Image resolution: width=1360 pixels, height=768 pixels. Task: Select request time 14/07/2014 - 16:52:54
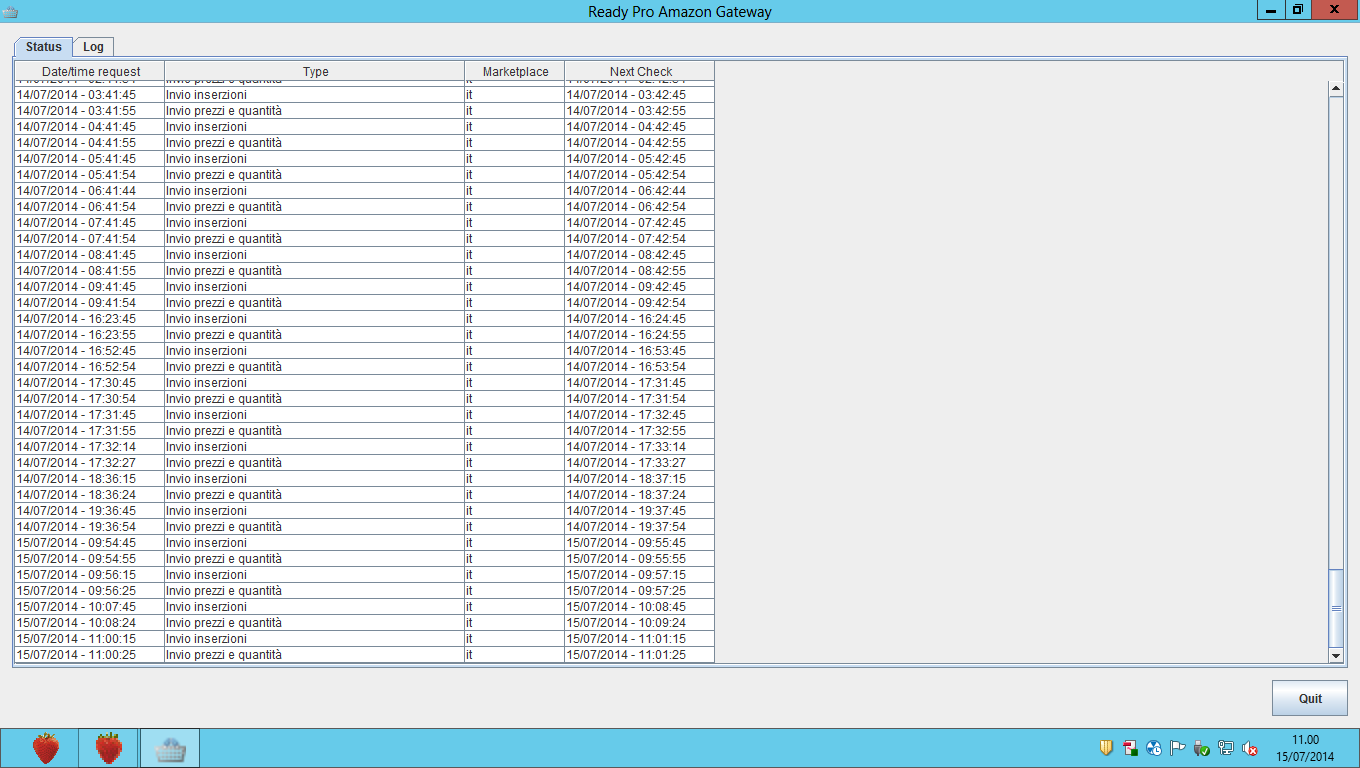click(x=90, y=367)
